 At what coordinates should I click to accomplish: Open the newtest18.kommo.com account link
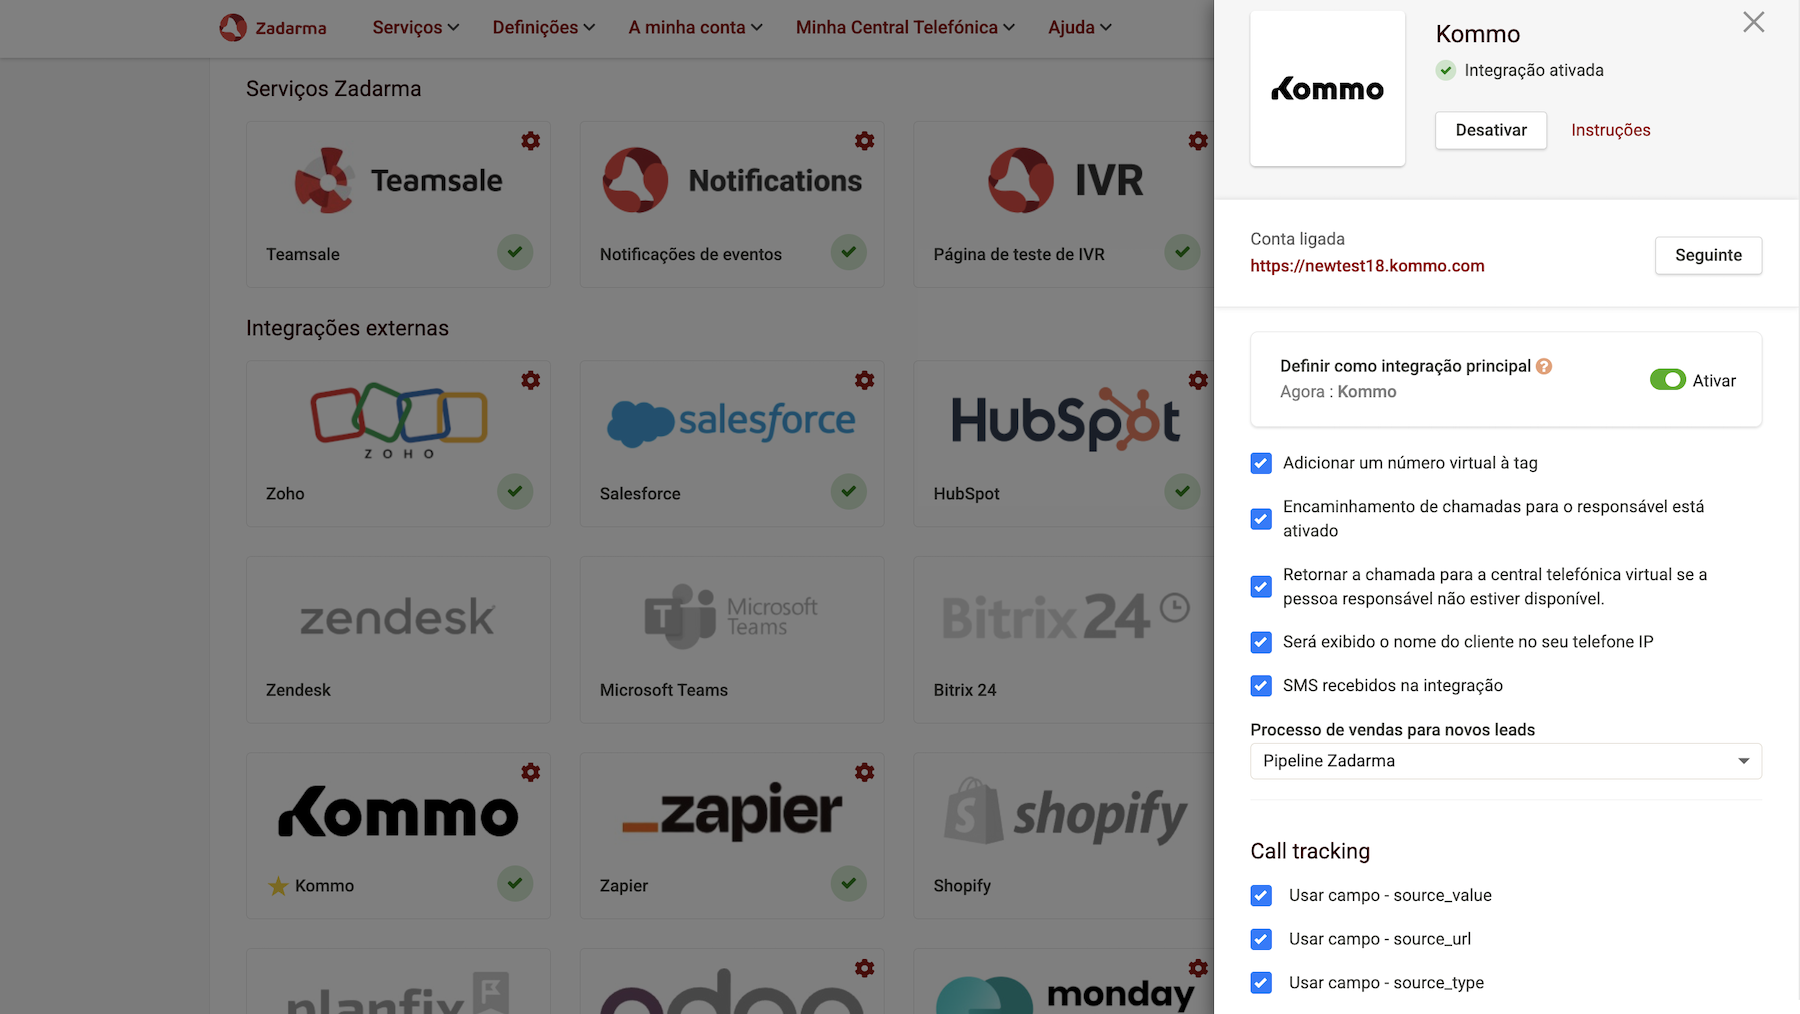(x=1367, y=266)
